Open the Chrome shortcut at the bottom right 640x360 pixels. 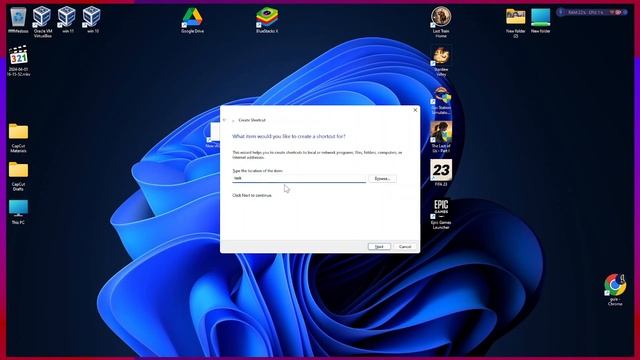click(615, 290)
